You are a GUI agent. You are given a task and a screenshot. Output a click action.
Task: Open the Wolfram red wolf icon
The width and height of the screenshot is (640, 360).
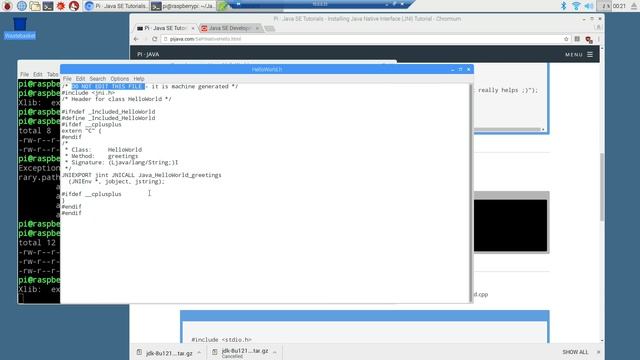pos(73,6)
